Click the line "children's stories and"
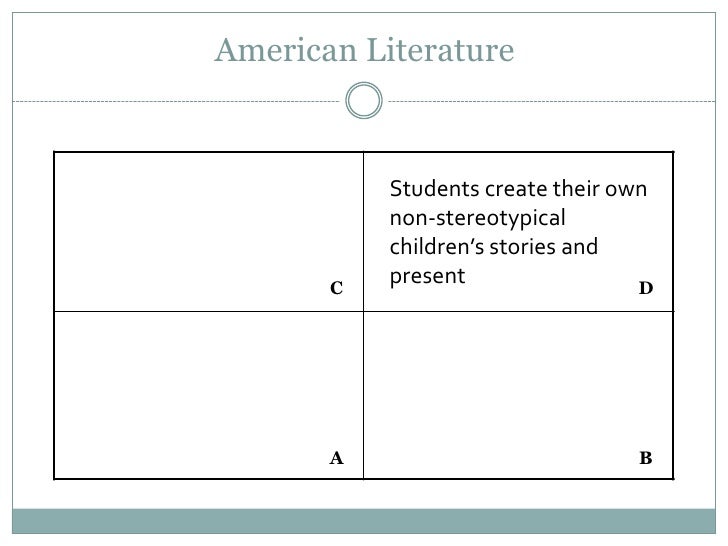Screen dimensions: 728x546 tap(493, 246)
